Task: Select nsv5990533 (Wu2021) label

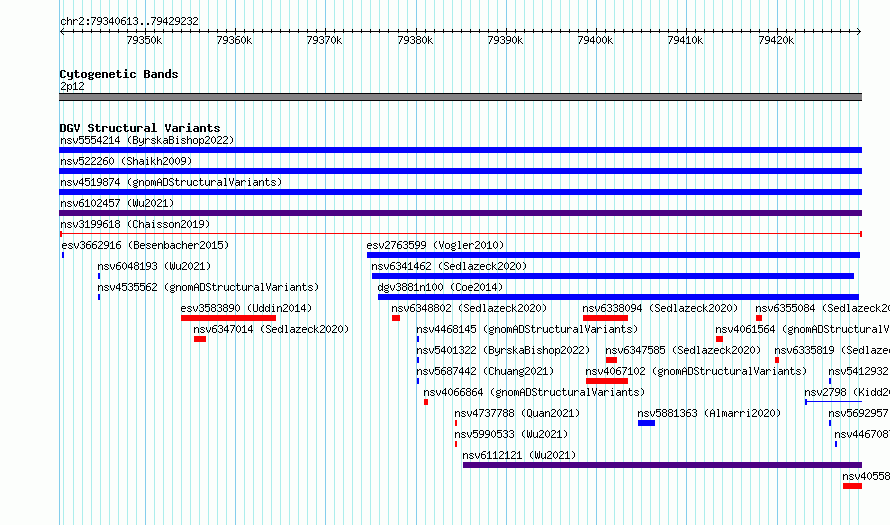Action: 511,434
